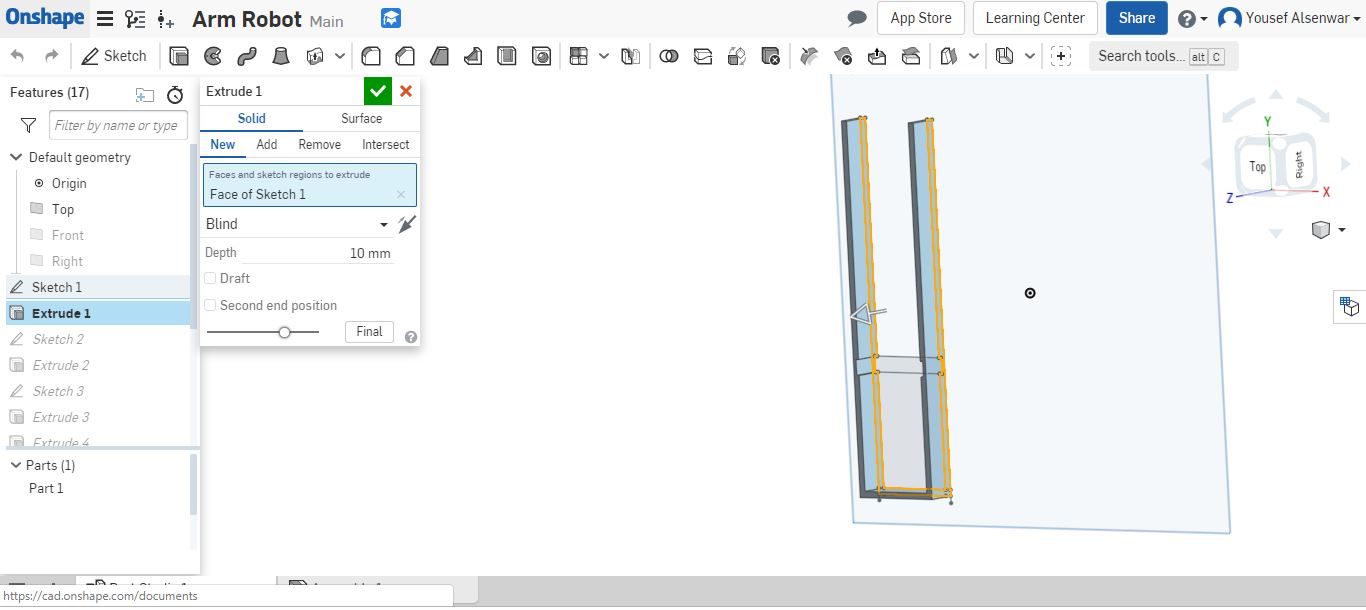Collapse the Parts list section
The width and height of the screenshot is (1366, 610).
point(16,465)
